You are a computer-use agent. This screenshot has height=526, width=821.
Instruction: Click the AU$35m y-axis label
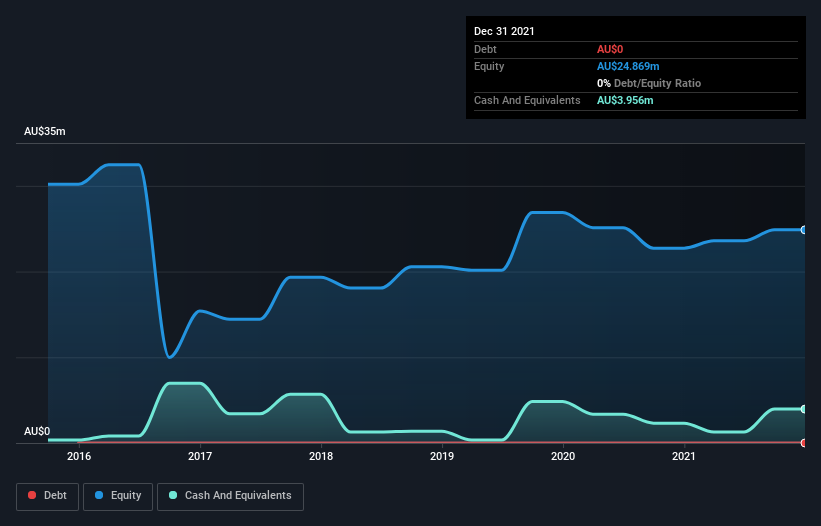pyautogui.click(x=45, y=131)
